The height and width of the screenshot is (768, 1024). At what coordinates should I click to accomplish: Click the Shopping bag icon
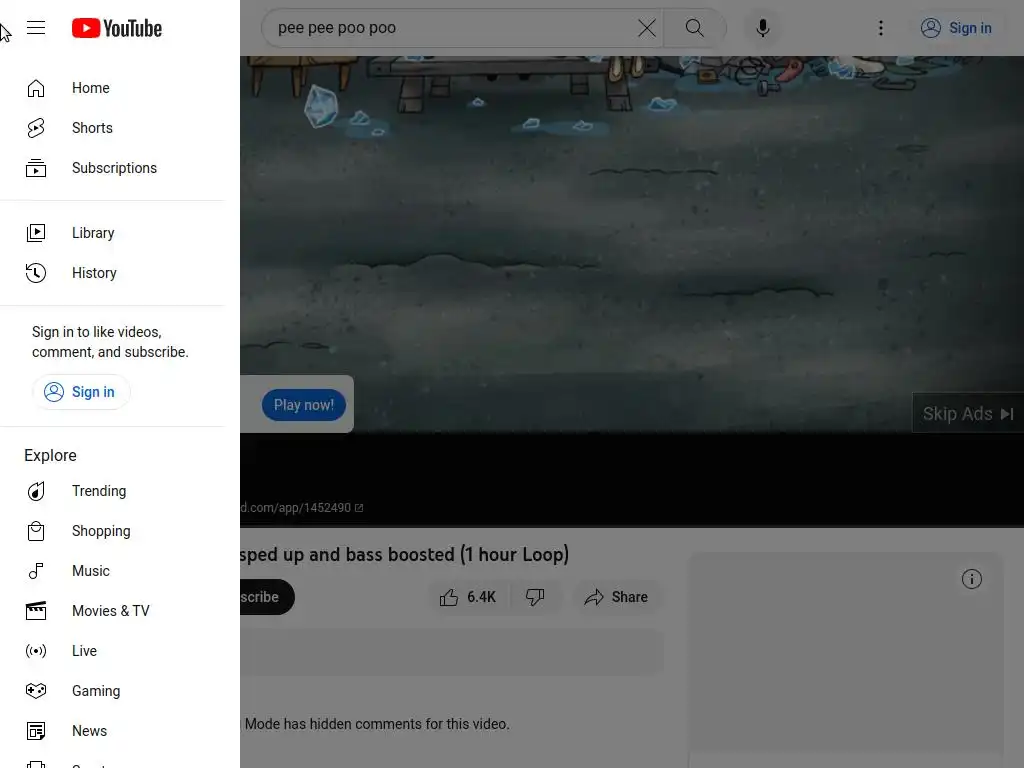(36, 531)
